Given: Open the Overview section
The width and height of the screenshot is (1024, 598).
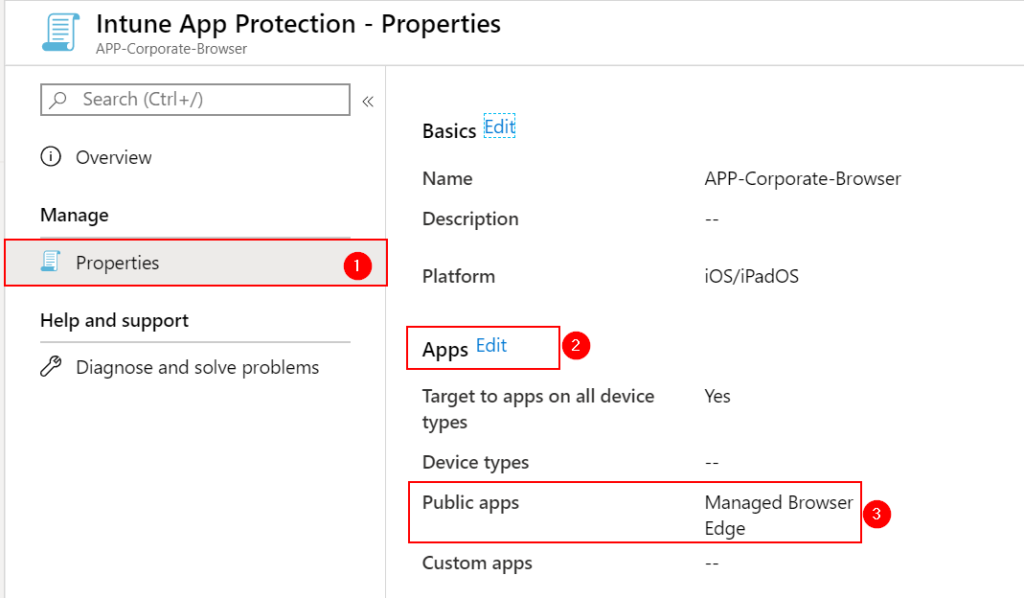Looking at the screenshot, I should pyautogui.click(x=112, y=157).
